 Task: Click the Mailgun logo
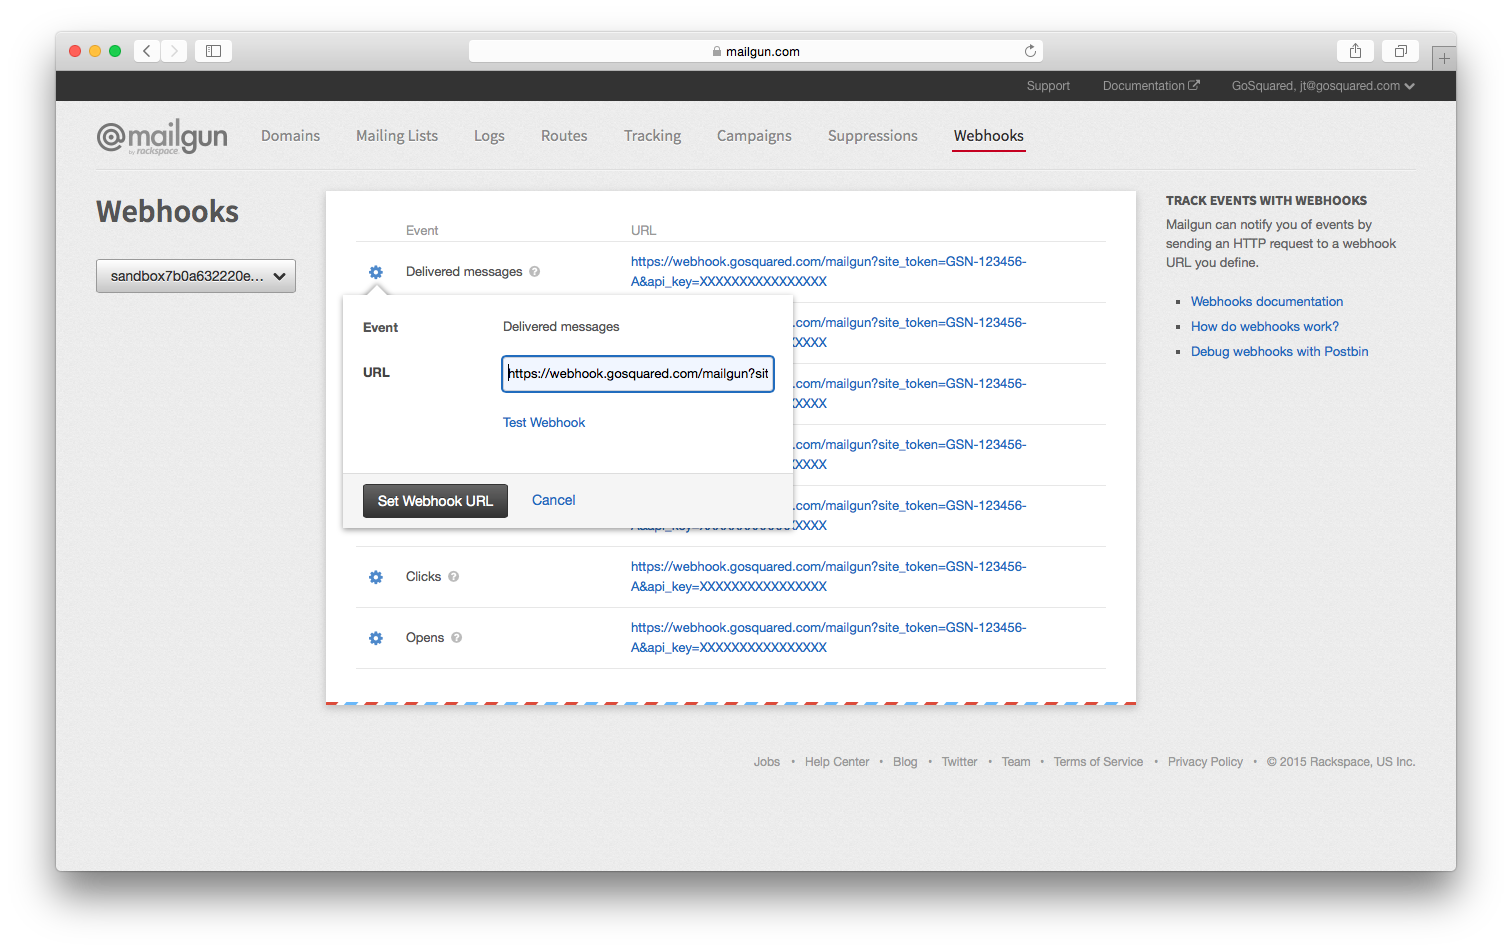pyautogui.click(x=162, y=137)
